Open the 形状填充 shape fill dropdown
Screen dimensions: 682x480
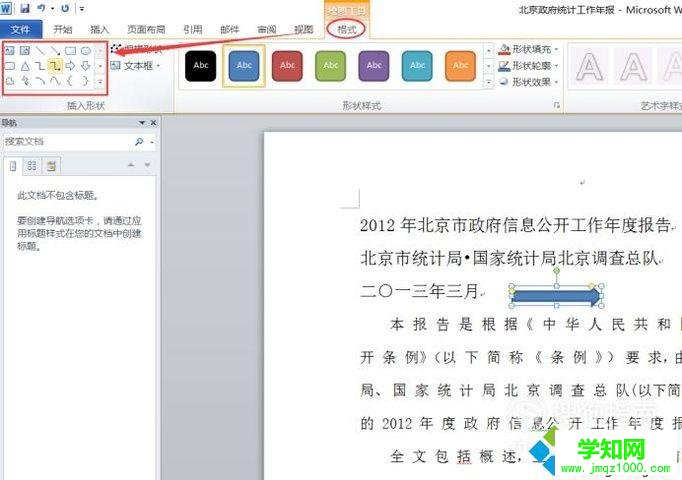click(557, 49)
